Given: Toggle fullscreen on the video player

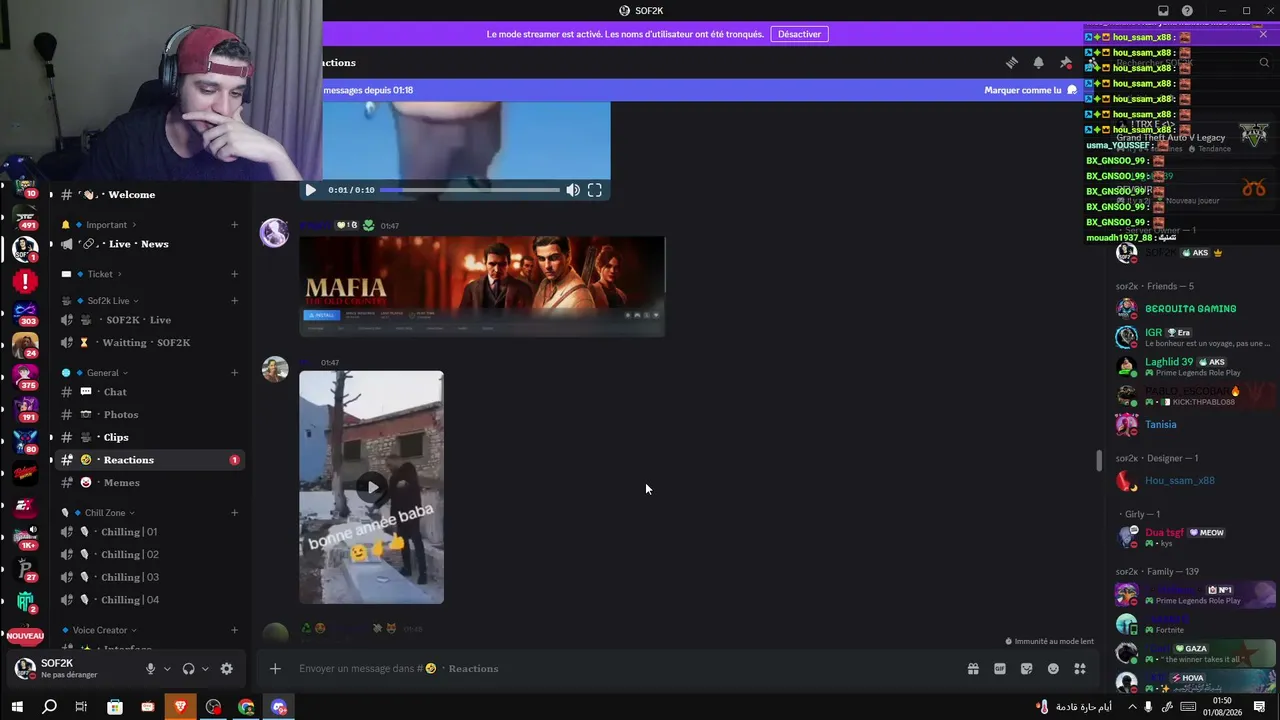Looking at the screenshot, I should [x=595, y=190].
